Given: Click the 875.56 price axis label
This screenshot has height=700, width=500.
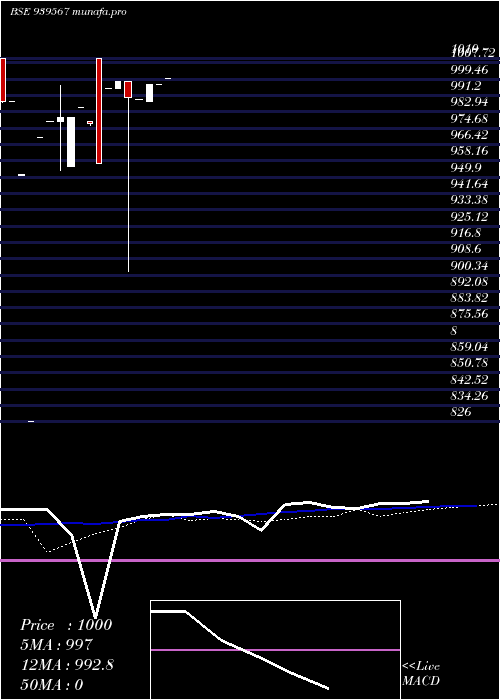Looking at the screenshot, I should tap(469, 314).
